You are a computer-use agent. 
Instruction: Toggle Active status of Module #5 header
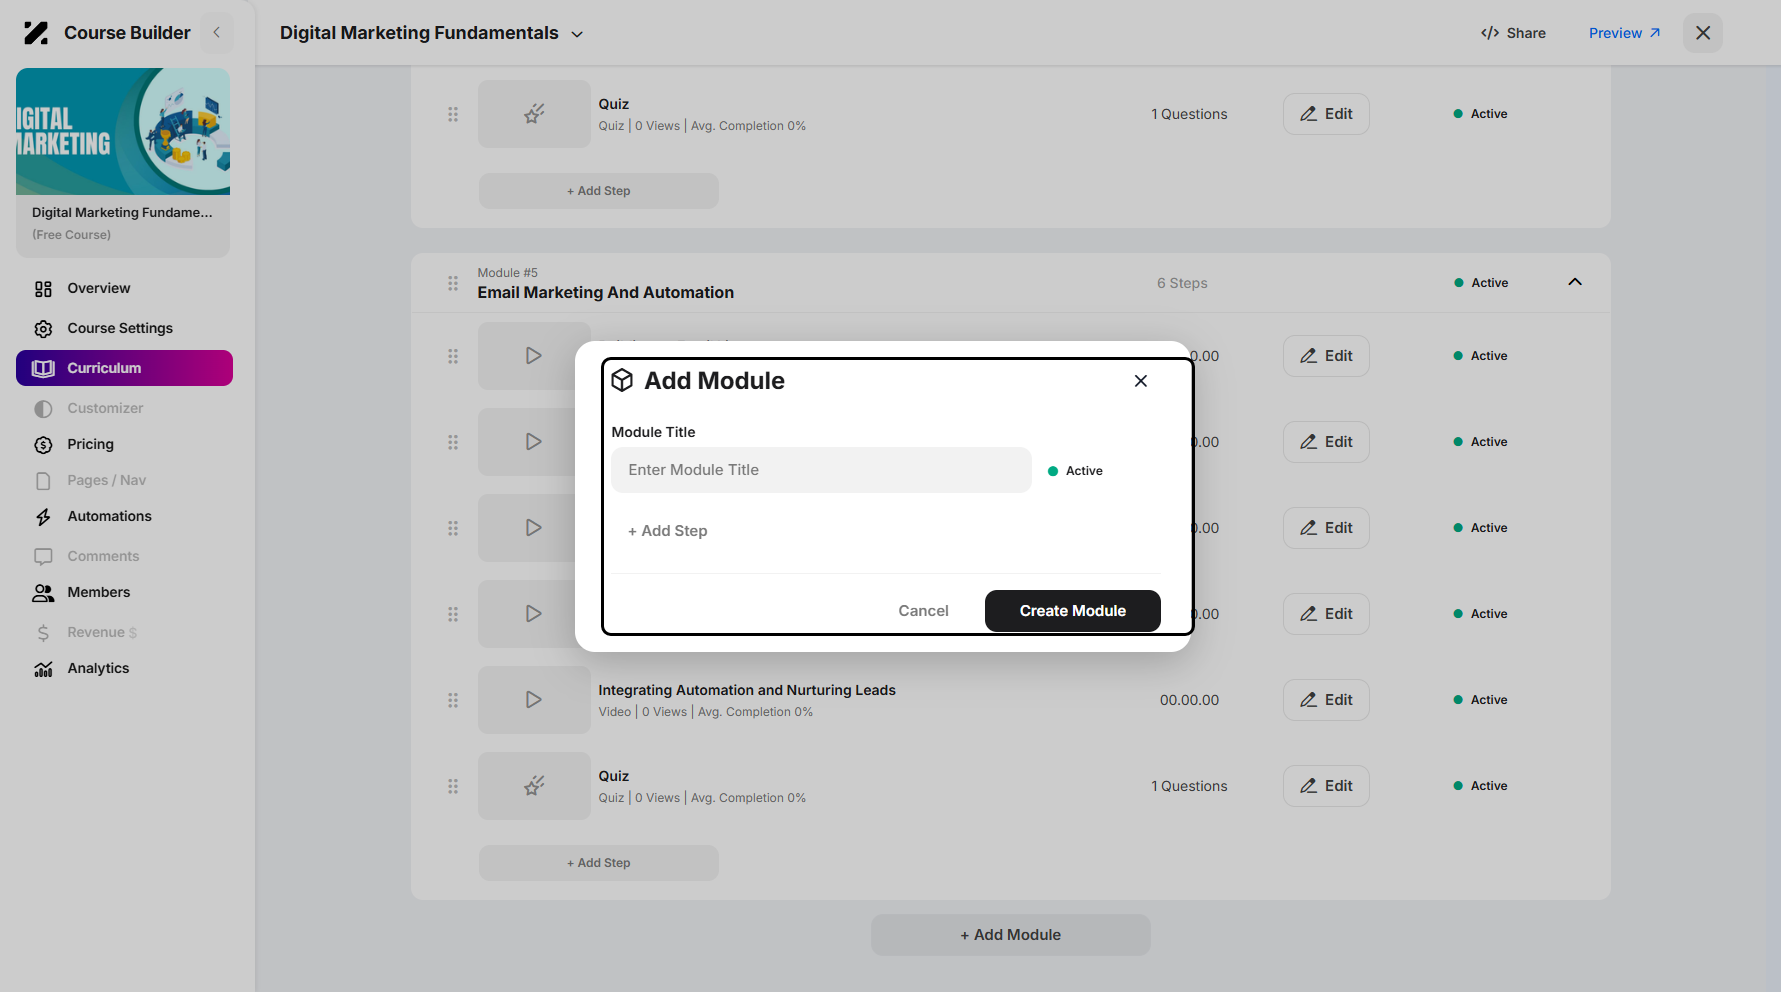1481,283
